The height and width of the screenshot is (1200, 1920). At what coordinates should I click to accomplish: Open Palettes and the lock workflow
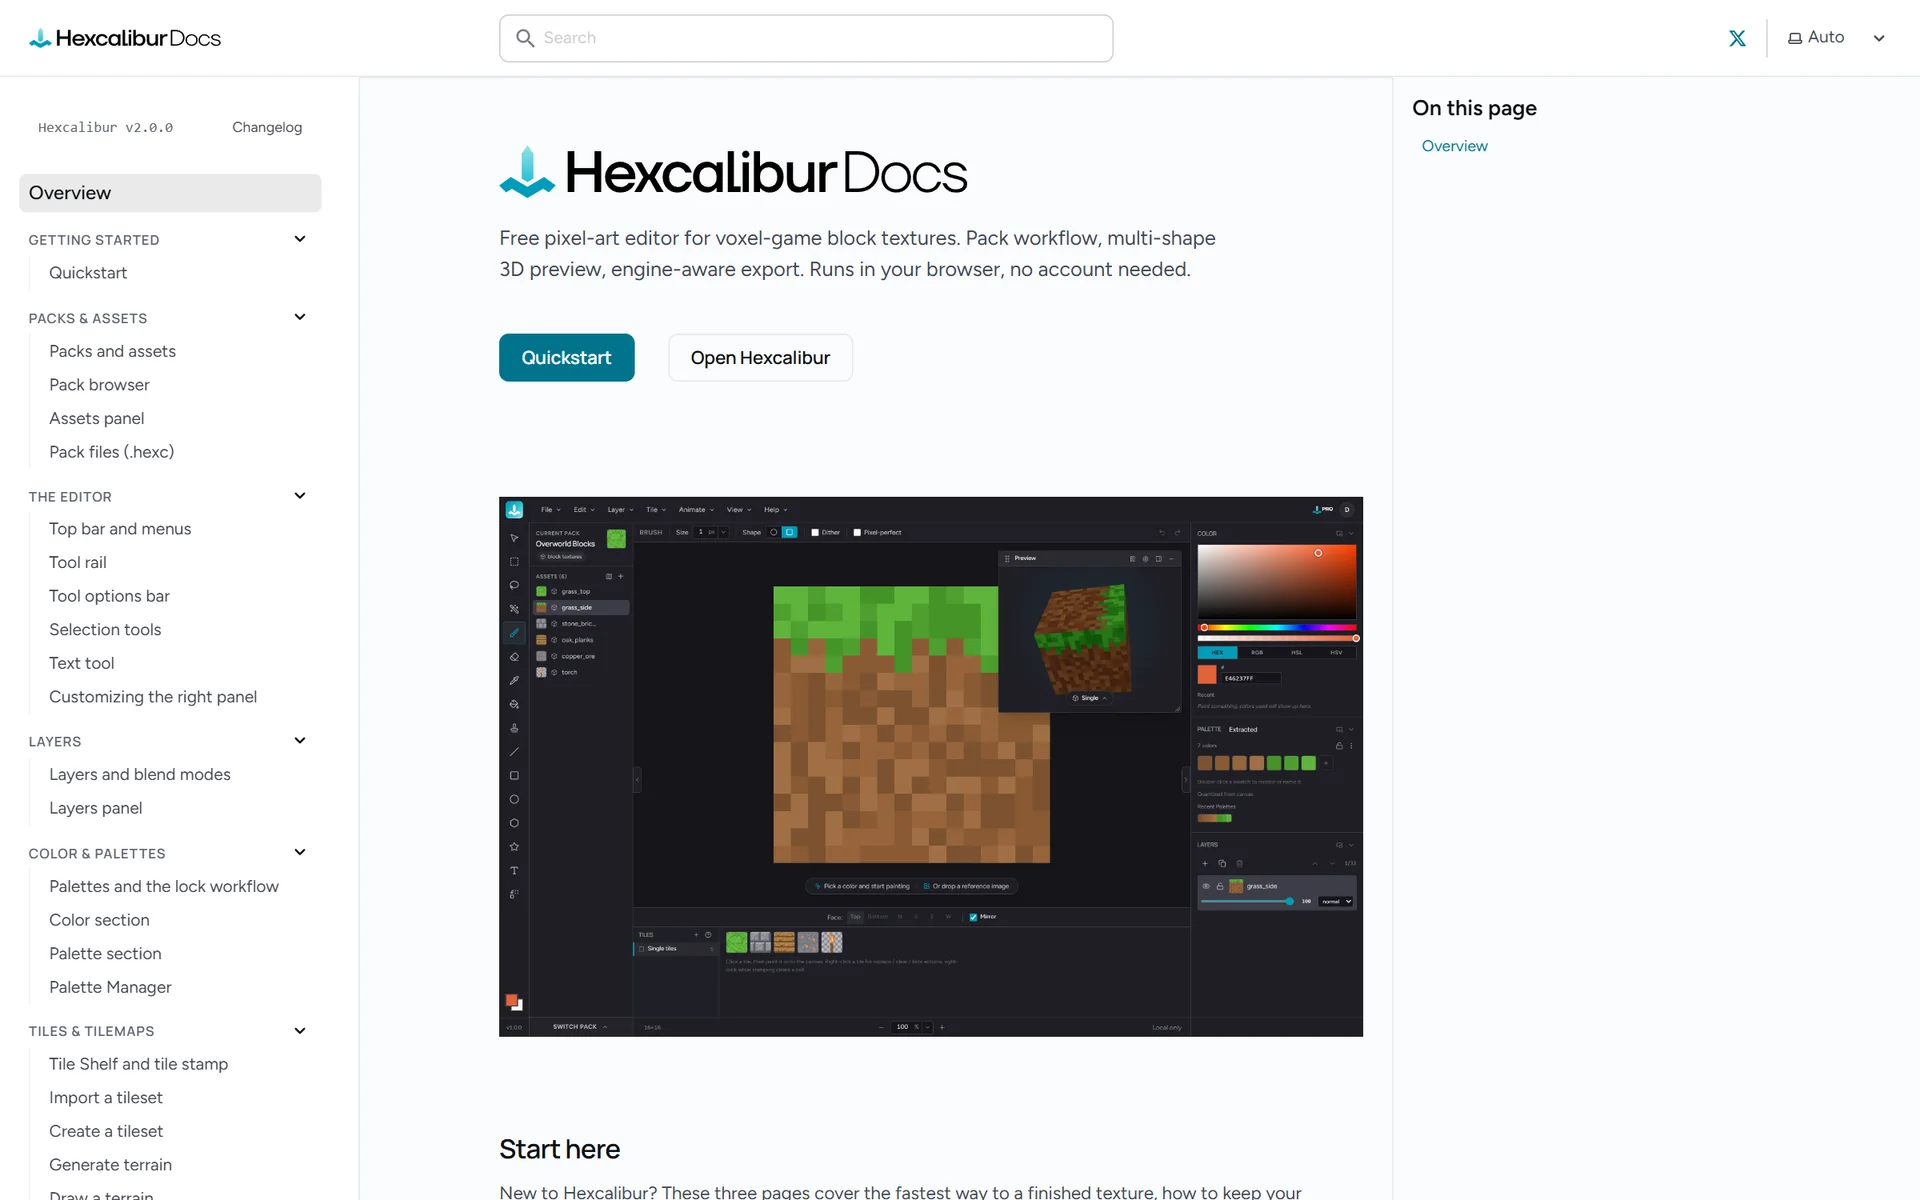point(164,887)
